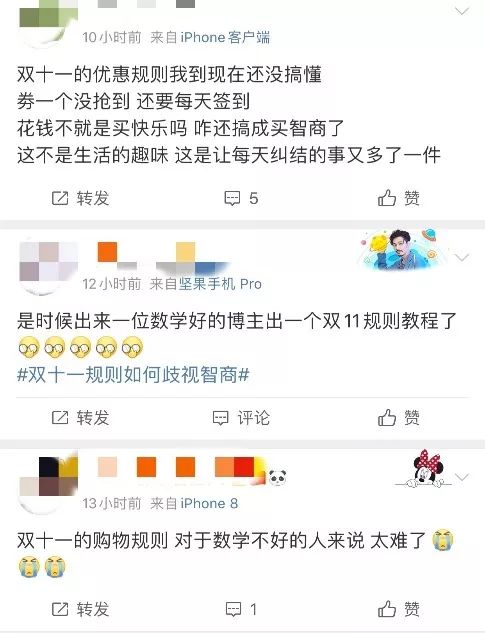Expand chevron beside man sticker badge

pyautogui.click(x=462, y=257)
